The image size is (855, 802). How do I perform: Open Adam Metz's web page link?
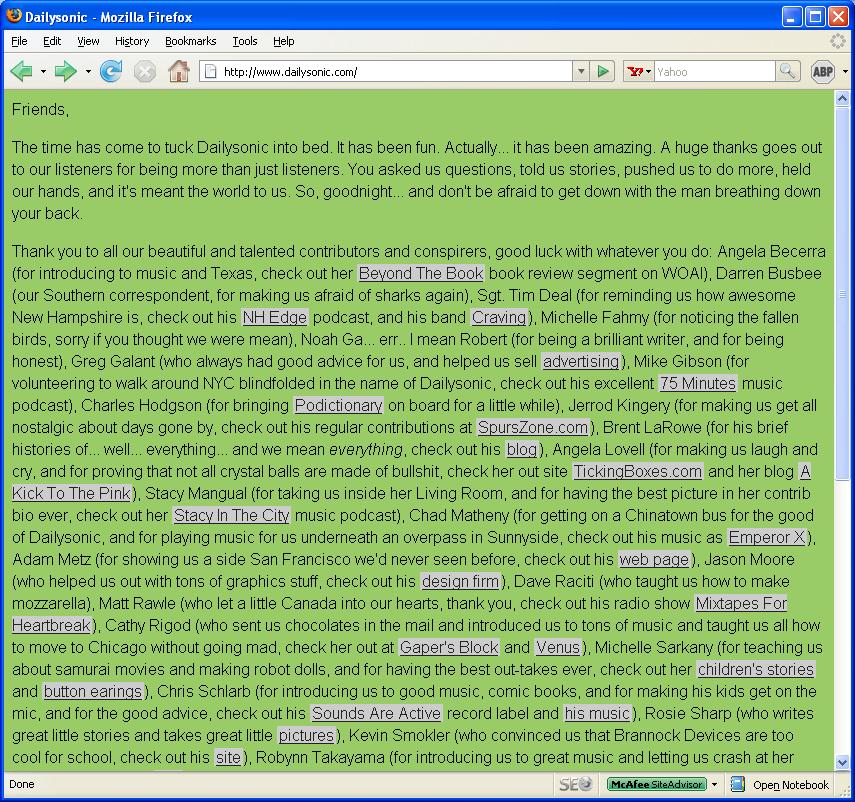(x=654, y=559)
